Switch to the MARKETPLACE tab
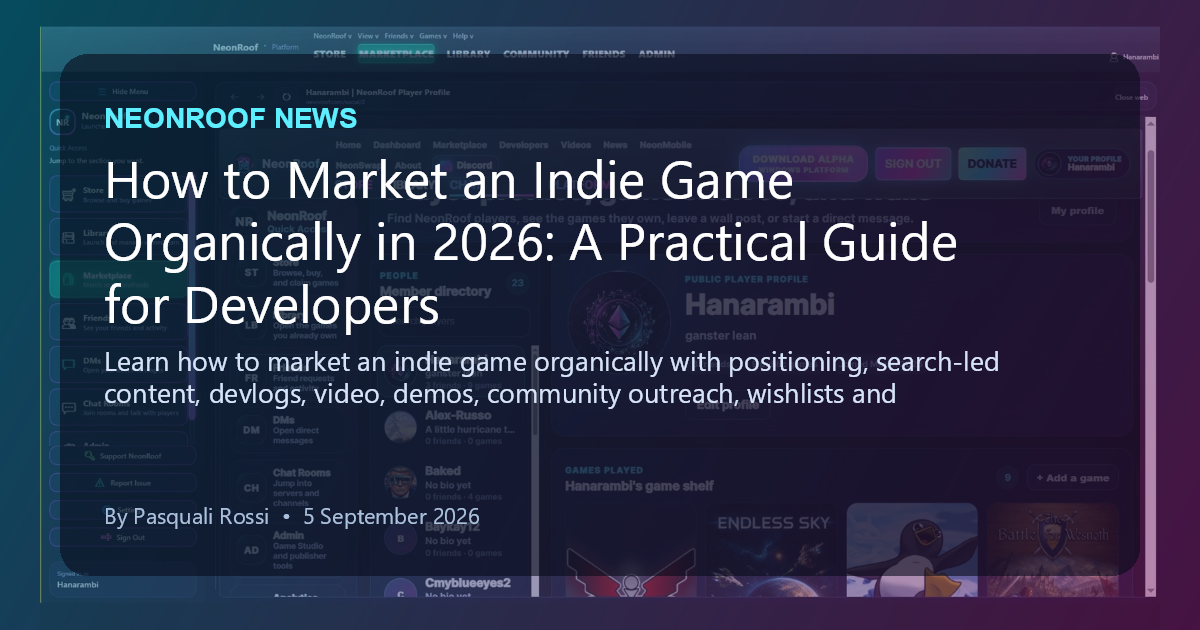The height and width of the screenshot is (630, 1200). click(x=396, y=54)
